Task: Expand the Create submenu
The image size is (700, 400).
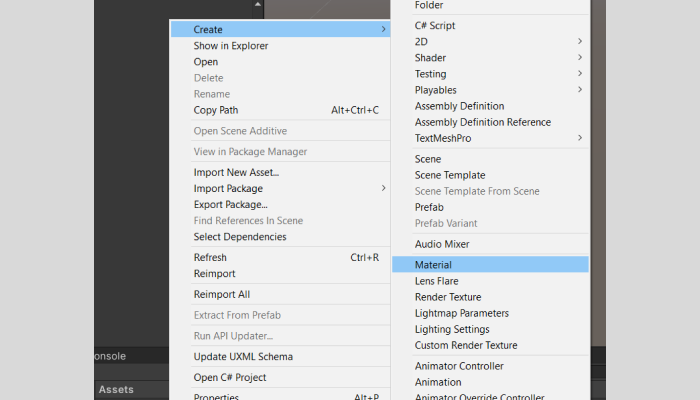Action: tap(208, 30)
